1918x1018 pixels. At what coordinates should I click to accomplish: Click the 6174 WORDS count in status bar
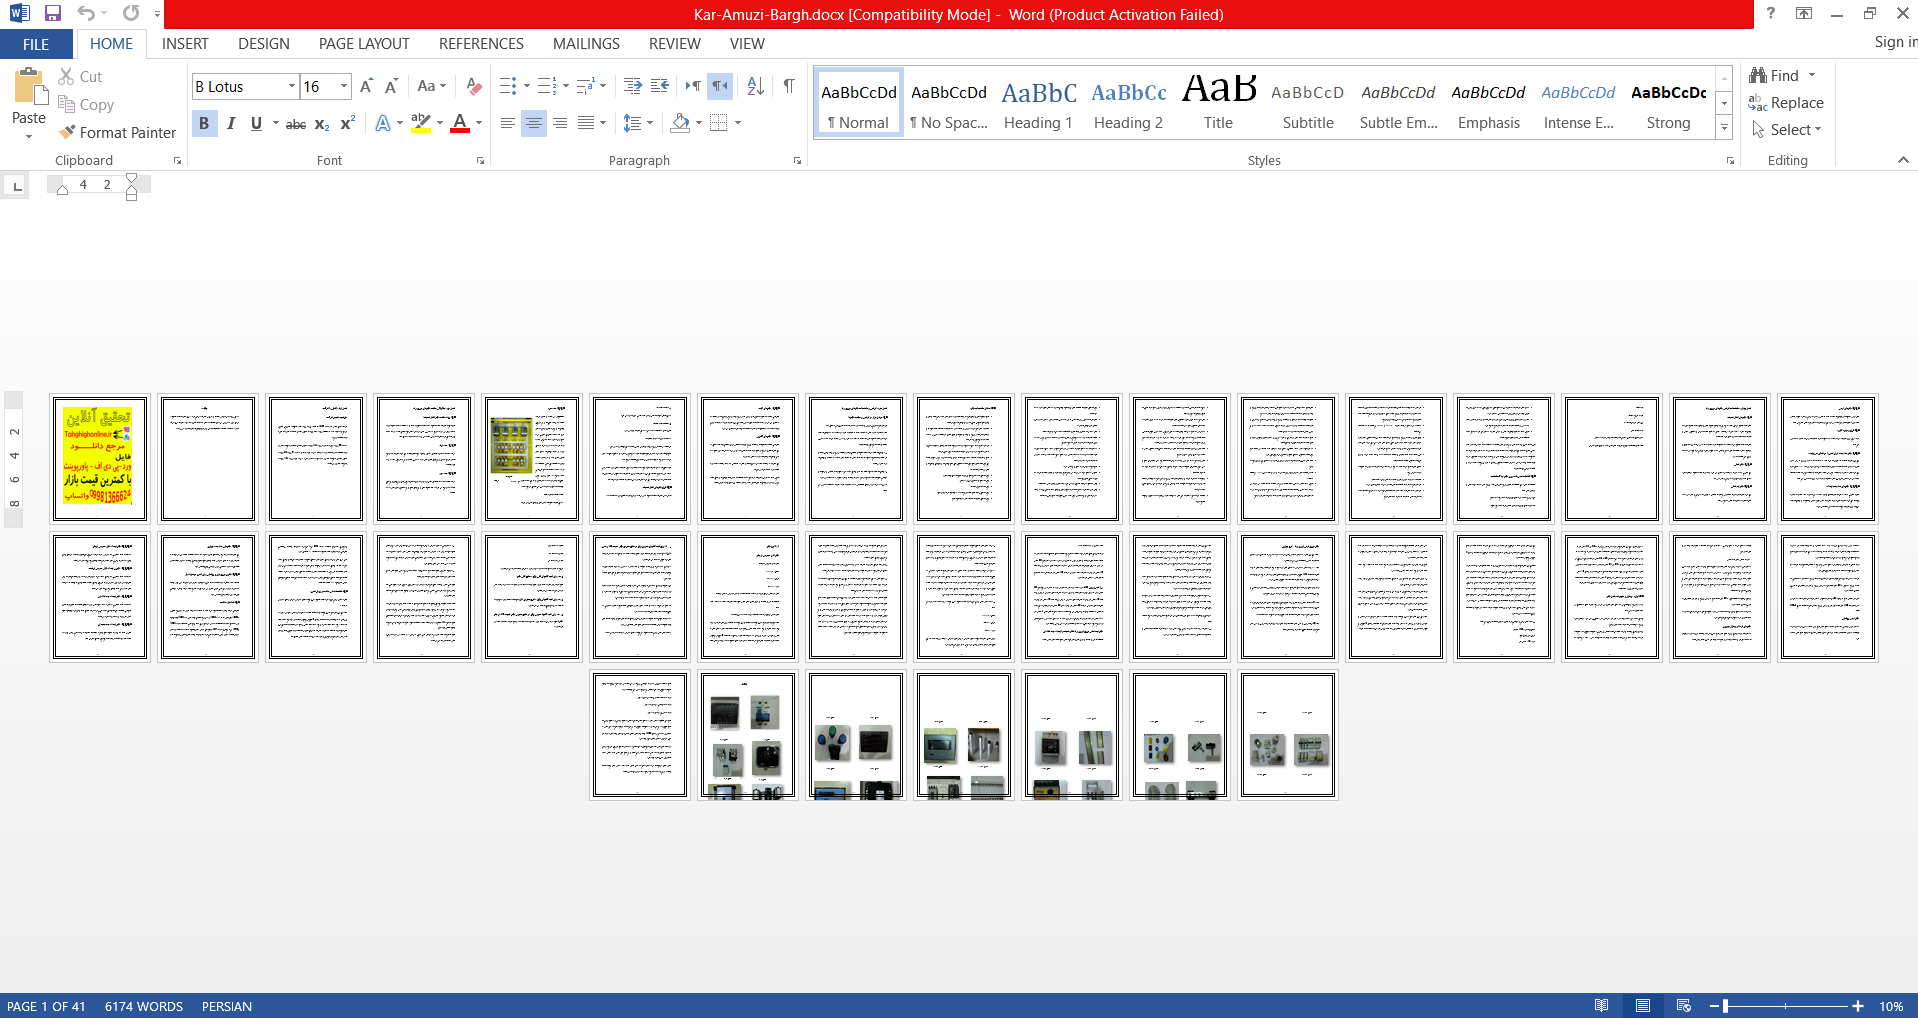[144, 1006]
